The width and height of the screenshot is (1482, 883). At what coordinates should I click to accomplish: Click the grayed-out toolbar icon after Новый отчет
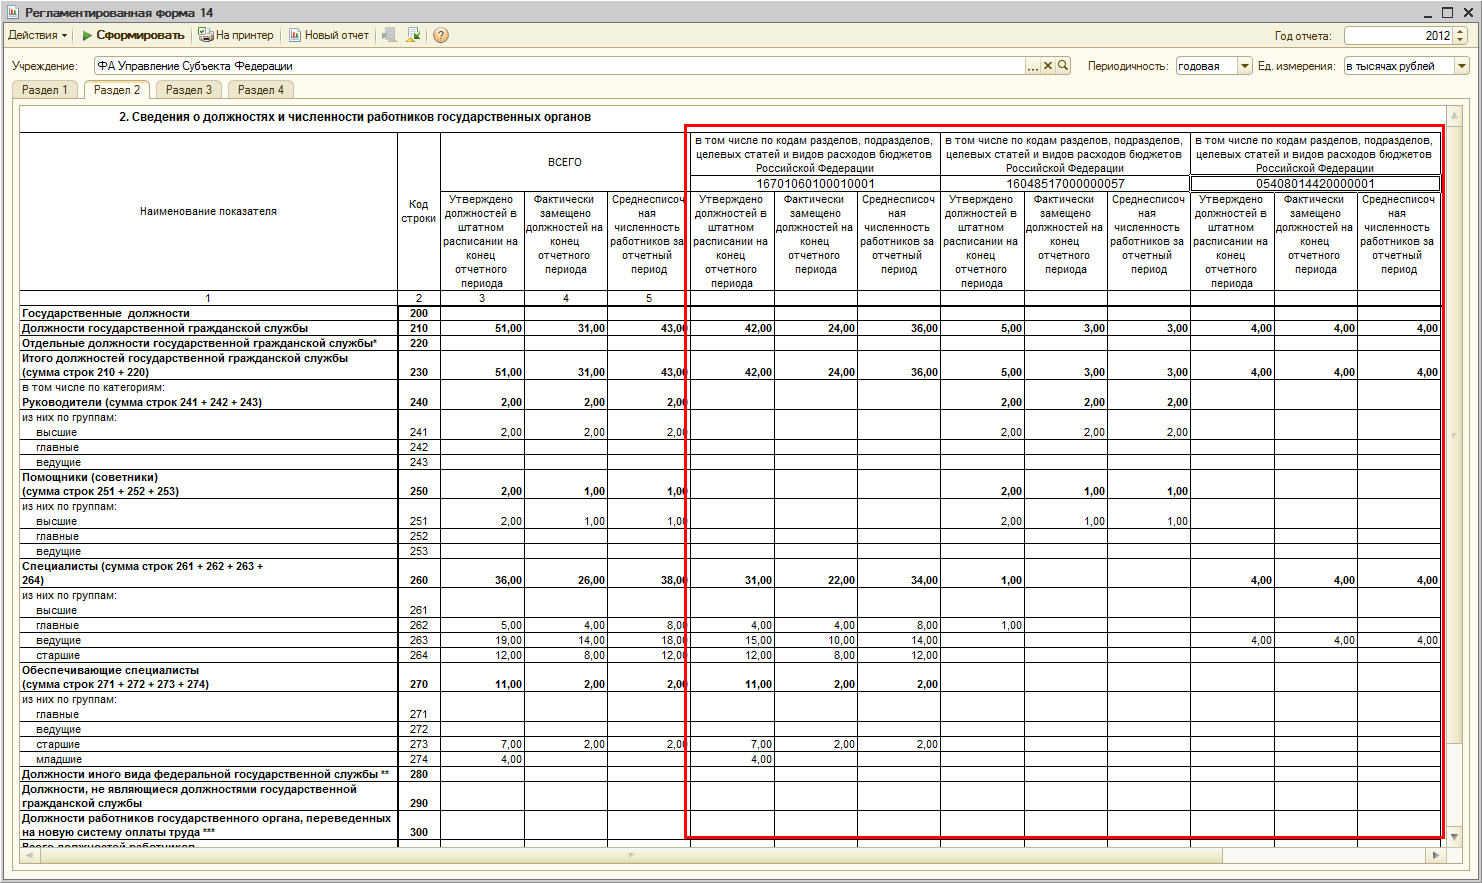pyautogui.click(x=389, y=35)
